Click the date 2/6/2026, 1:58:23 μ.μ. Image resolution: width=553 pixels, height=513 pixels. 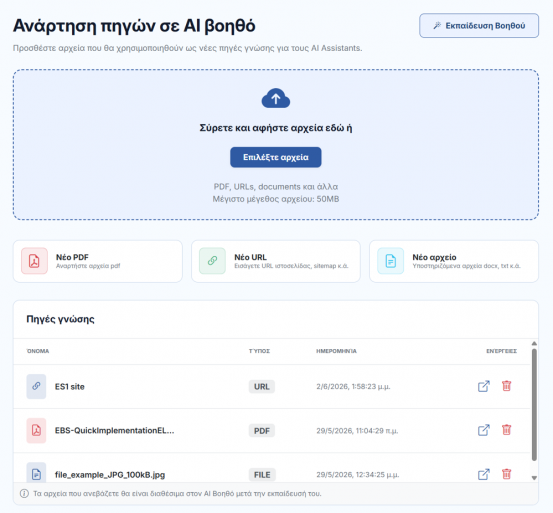tap(353, 387)
